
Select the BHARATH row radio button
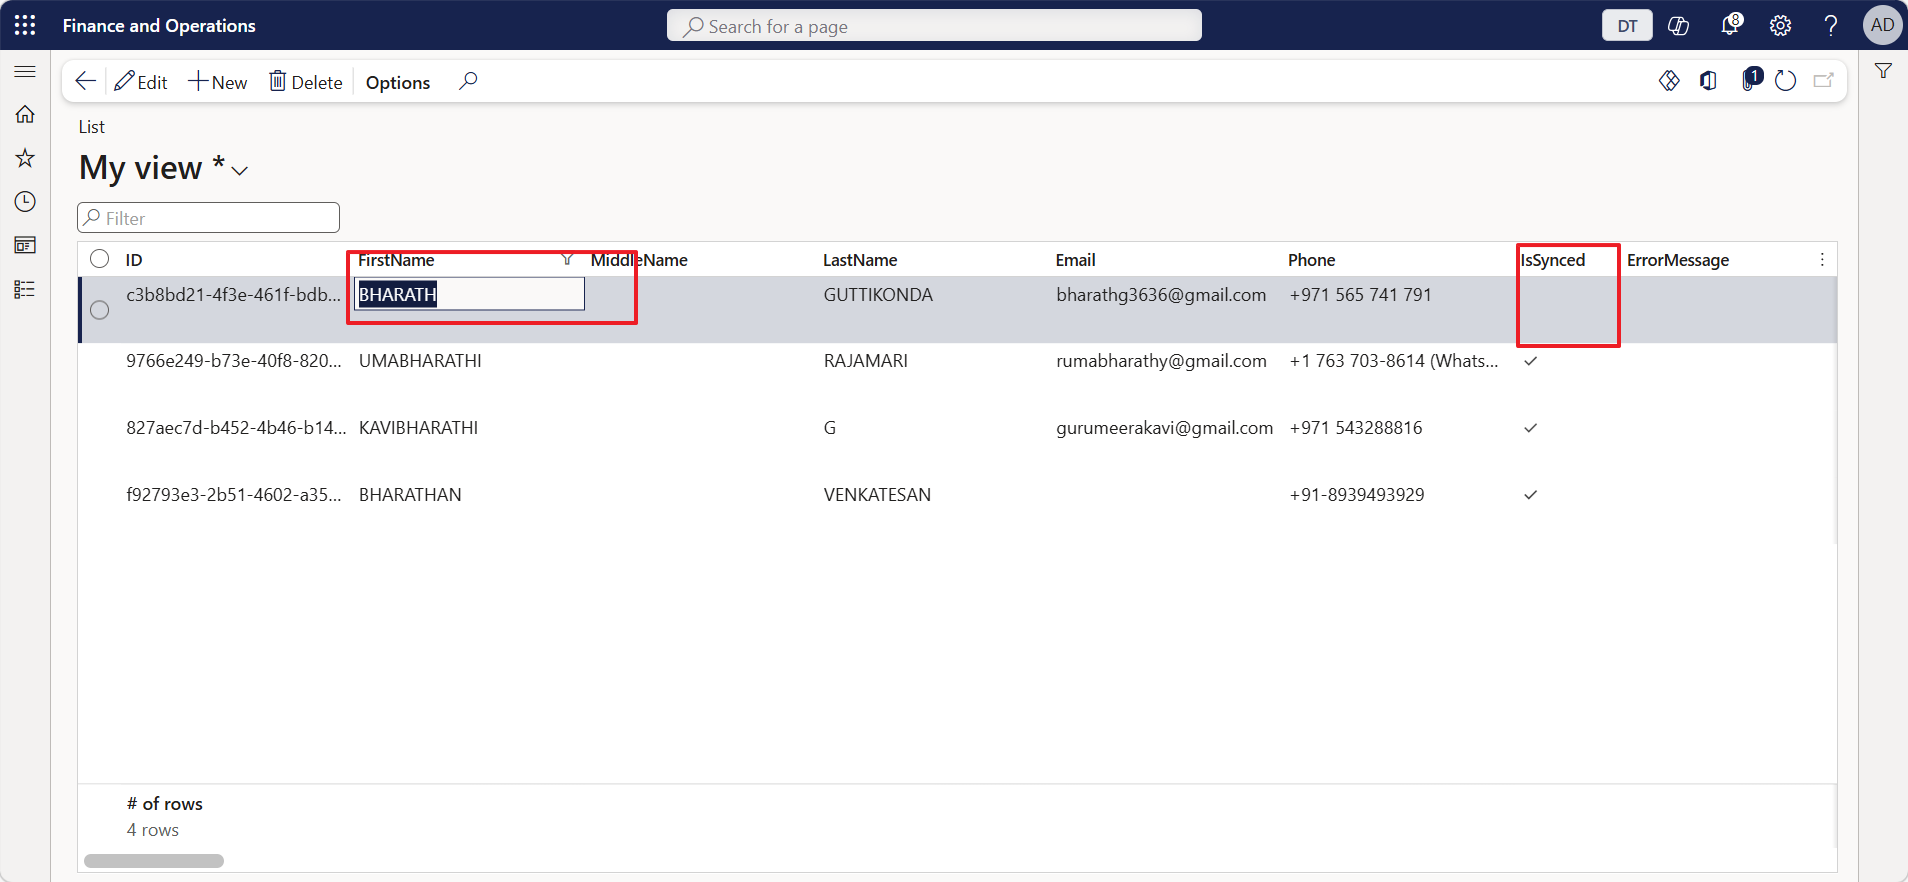pyautogui.click(x=100, y=310)
